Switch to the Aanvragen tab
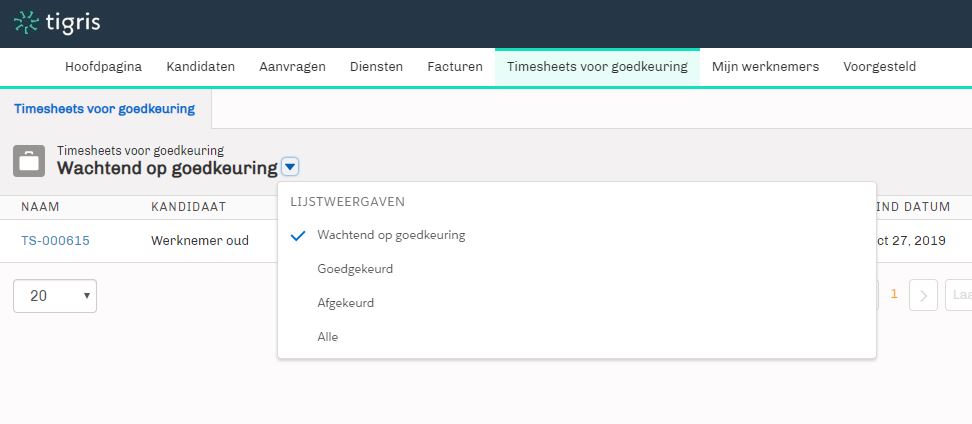 [x=292, y=67]
